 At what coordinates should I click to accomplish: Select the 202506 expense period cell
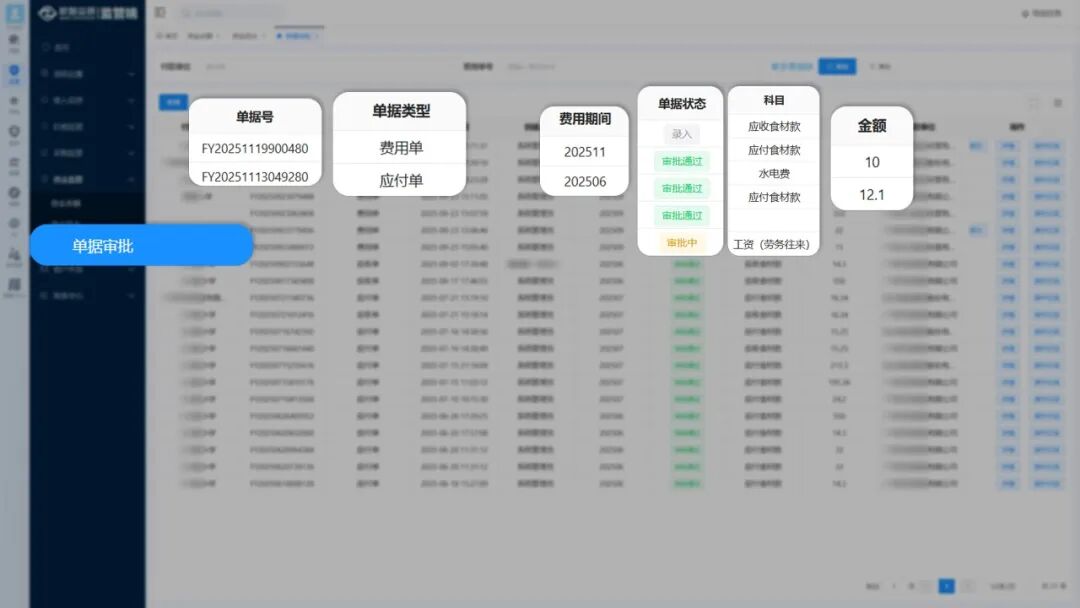pyautogui.click(x=585, y=181)
